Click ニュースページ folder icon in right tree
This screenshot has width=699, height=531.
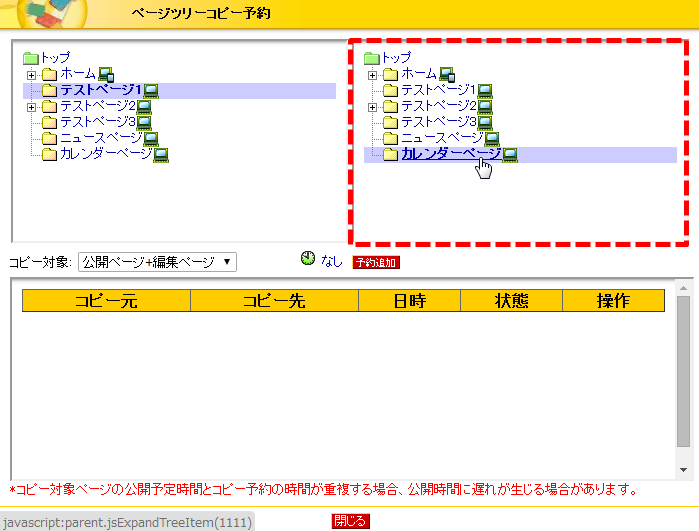tap(391, 139)
